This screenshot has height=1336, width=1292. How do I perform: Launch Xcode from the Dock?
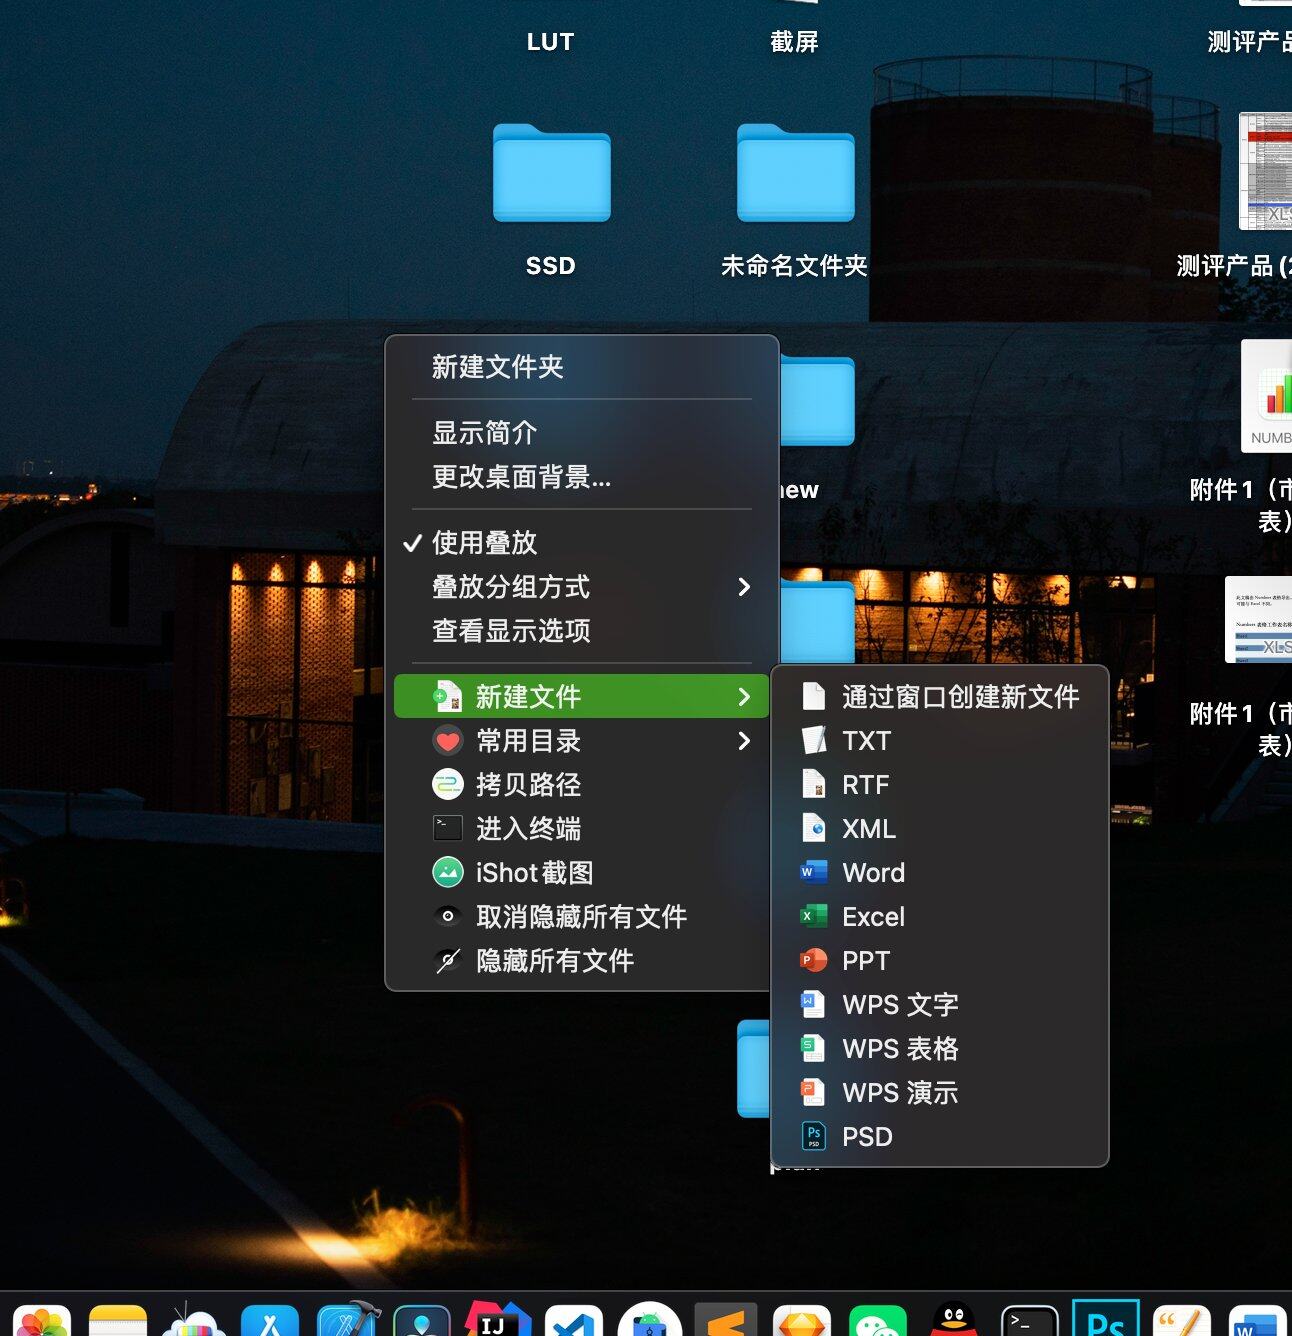[x=346, y=1319]
